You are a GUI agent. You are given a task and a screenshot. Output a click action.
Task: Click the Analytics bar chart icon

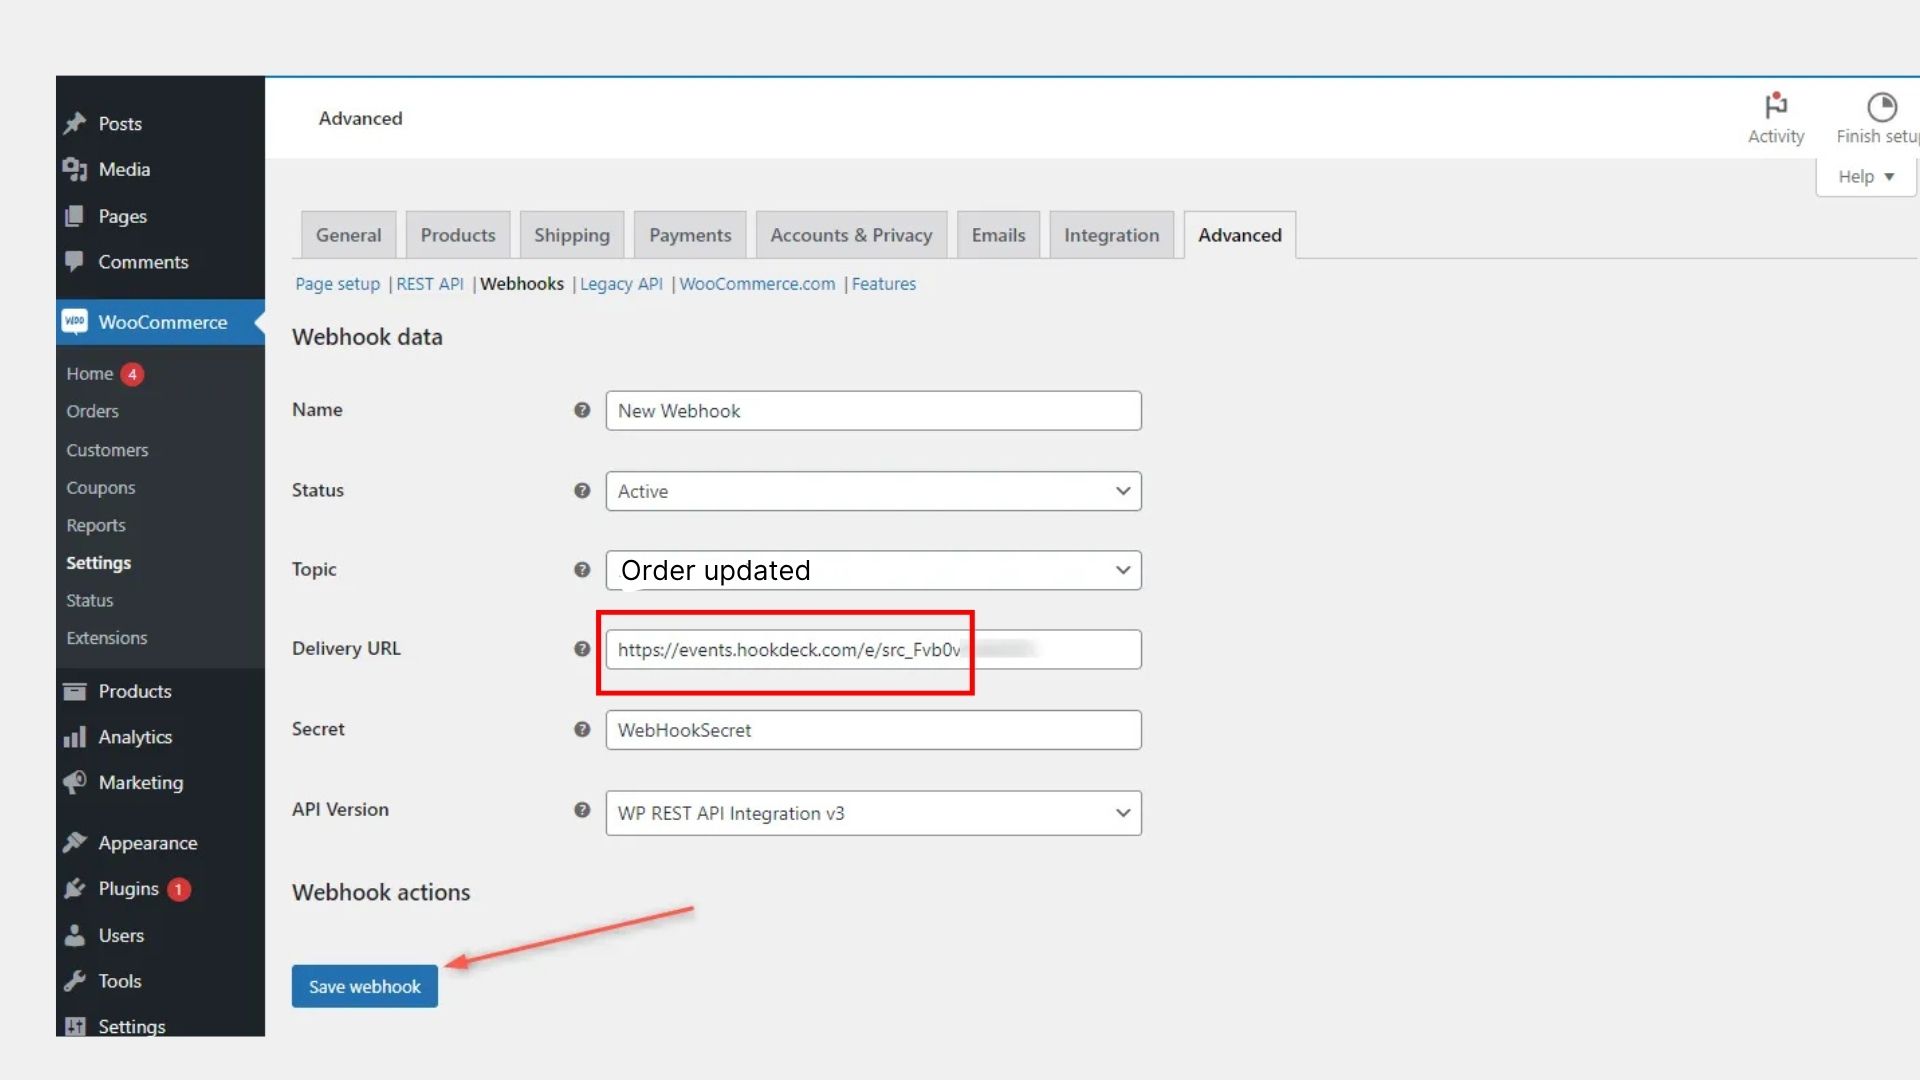[x=75, y=738]
